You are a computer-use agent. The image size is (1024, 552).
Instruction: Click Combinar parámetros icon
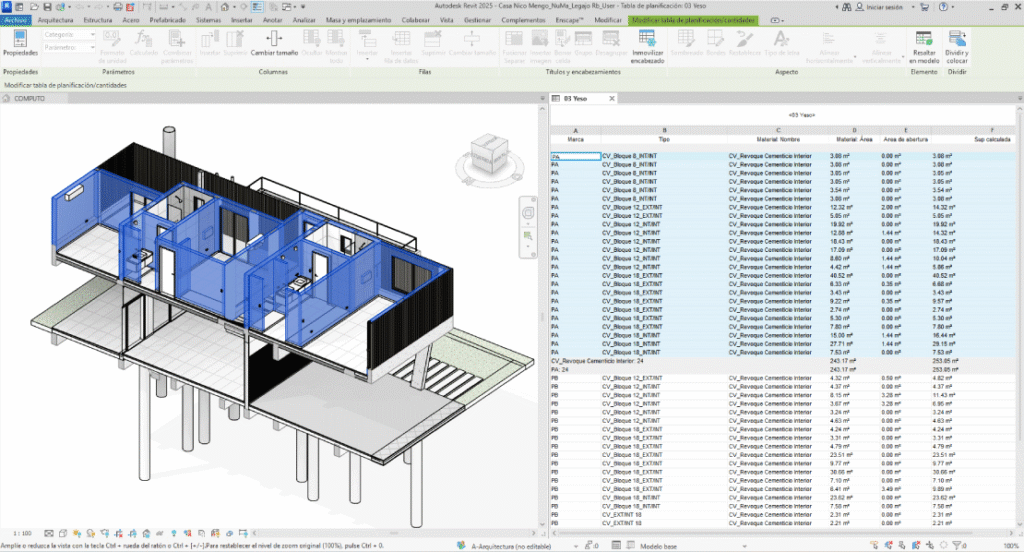[x=177, y=46]
